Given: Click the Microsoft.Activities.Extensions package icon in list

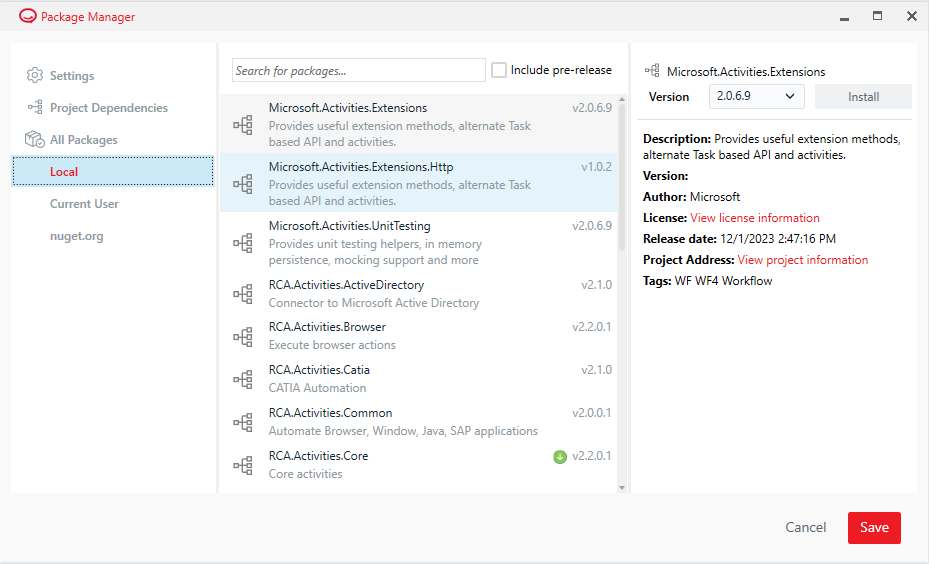Looking at the screenshot, I should click(x=243, y=125).
